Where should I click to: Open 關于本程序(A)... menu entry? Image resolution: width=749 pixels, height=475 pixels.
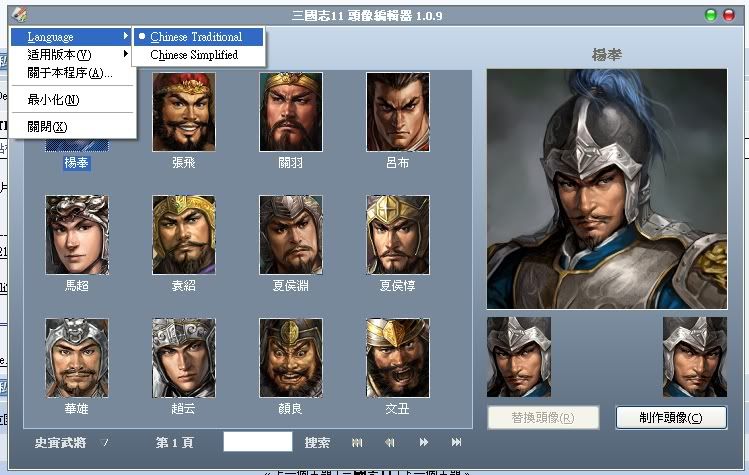coord(71,73)
